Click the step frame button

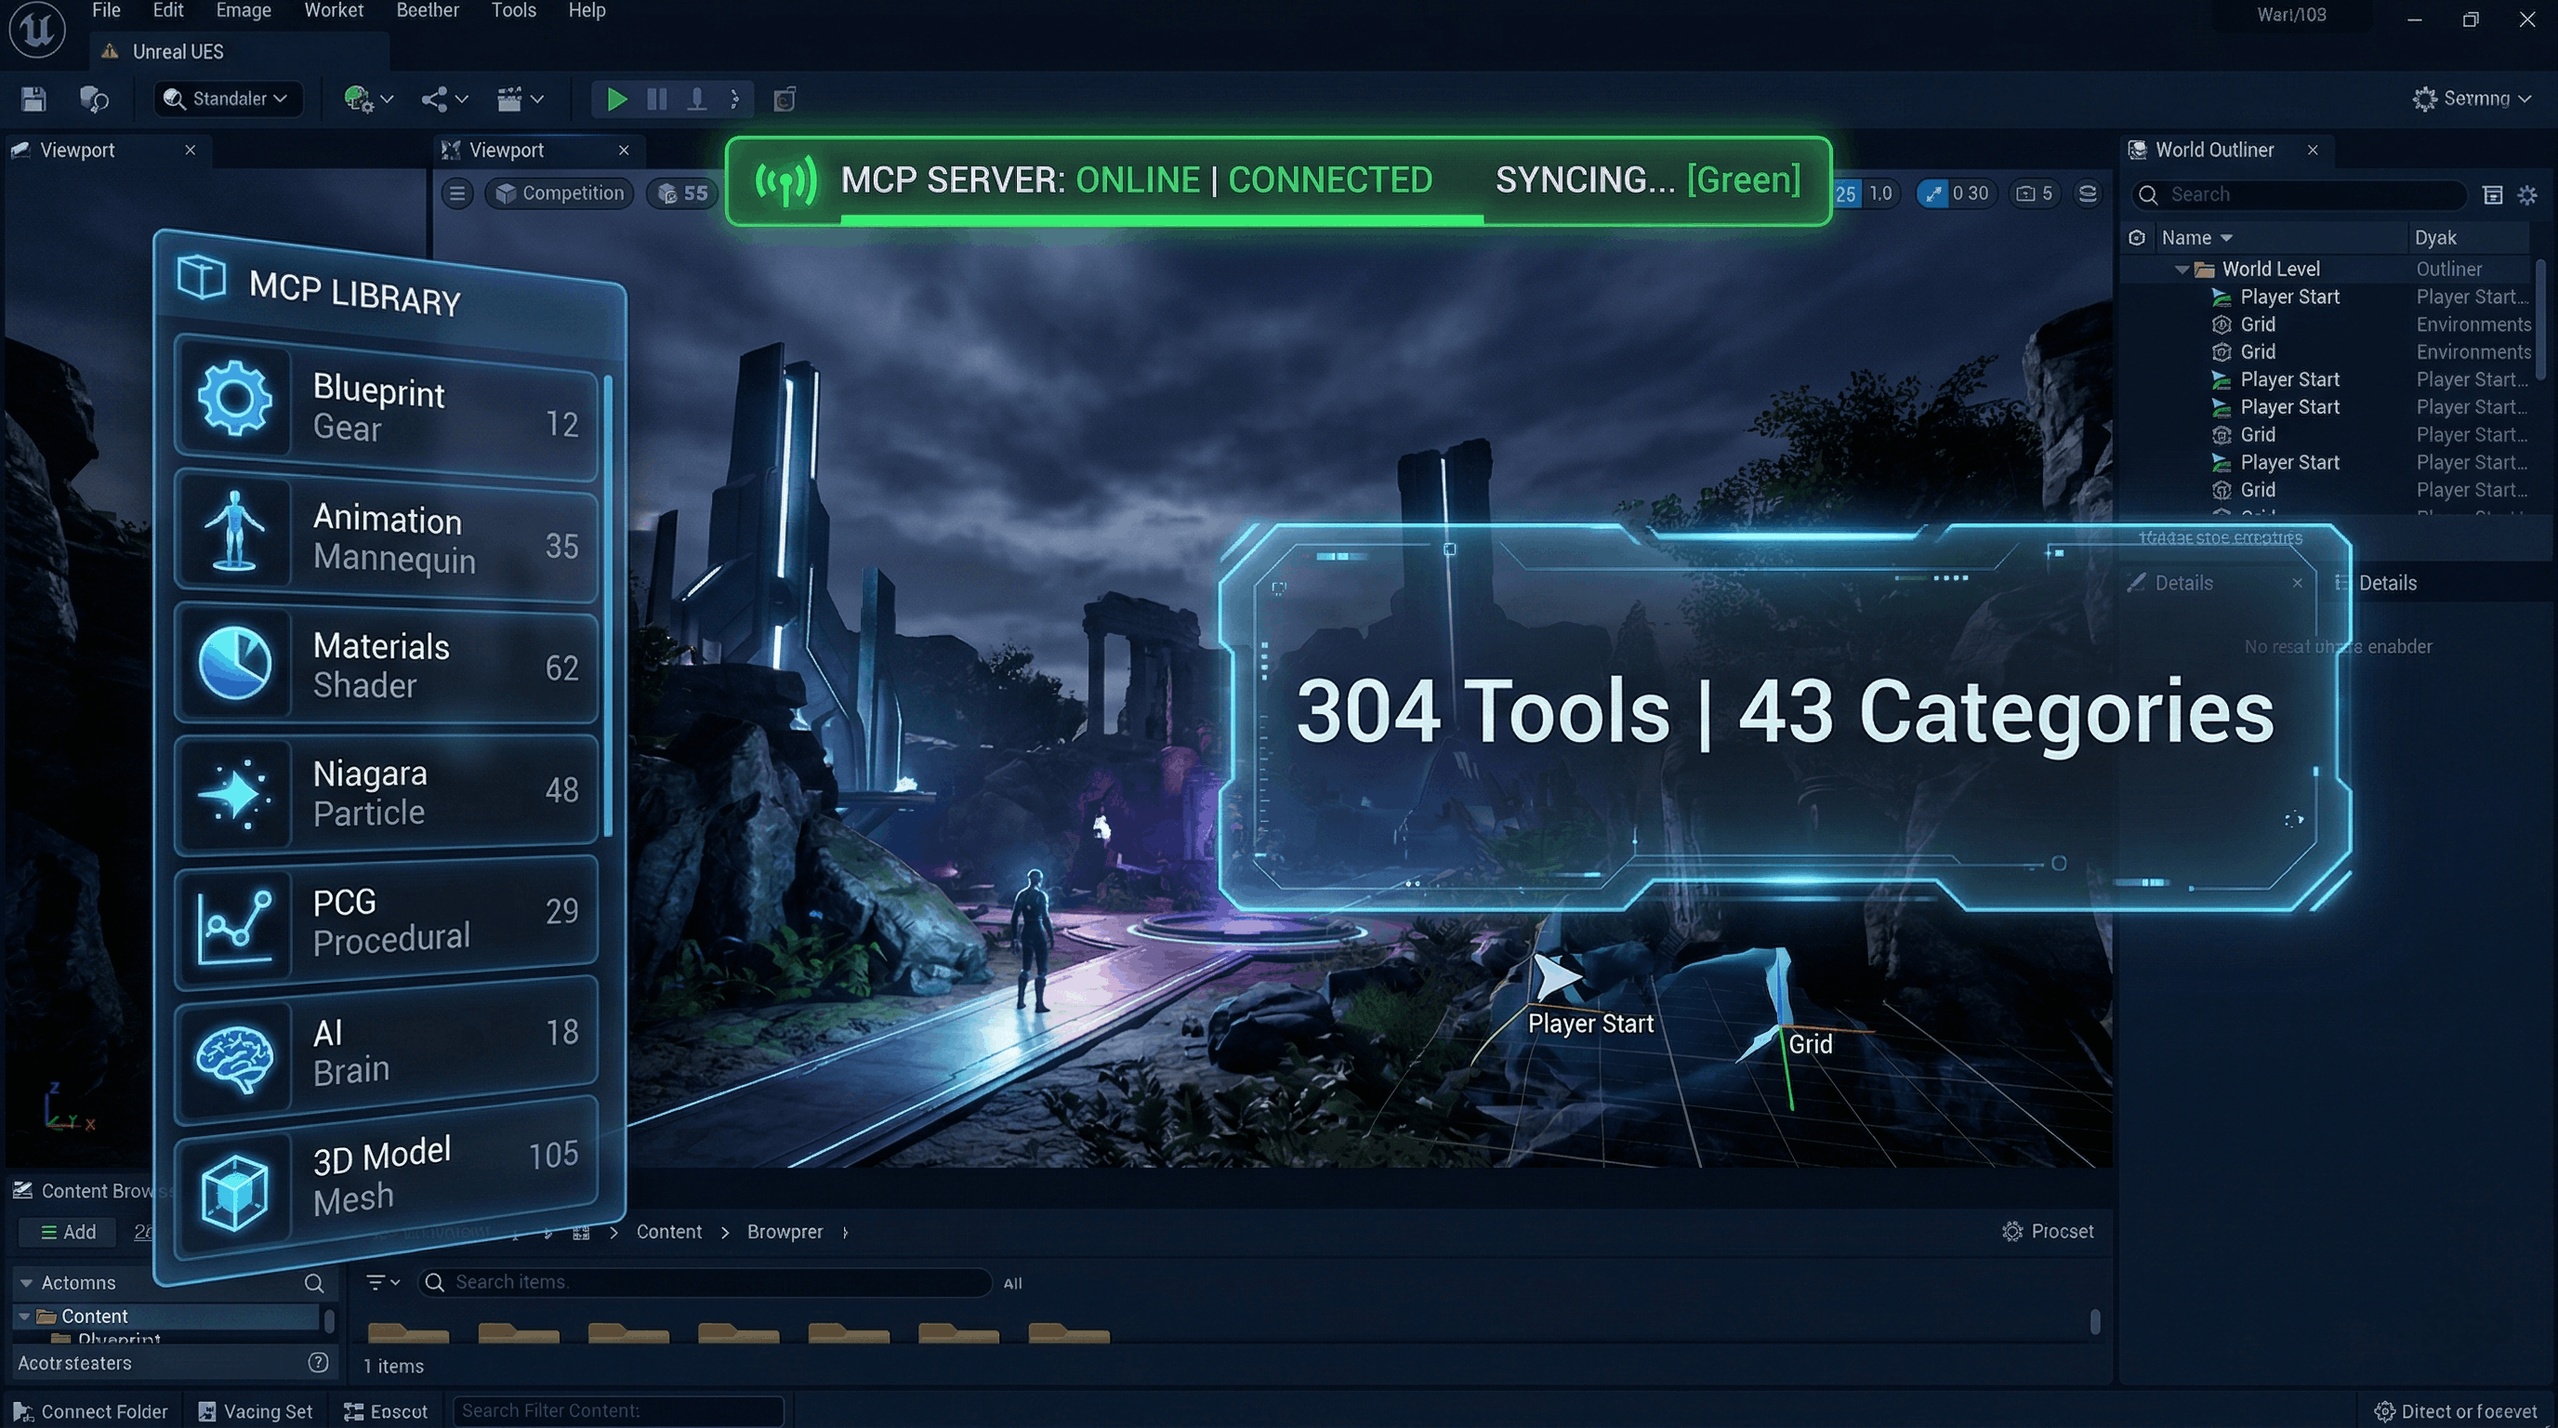697,98
